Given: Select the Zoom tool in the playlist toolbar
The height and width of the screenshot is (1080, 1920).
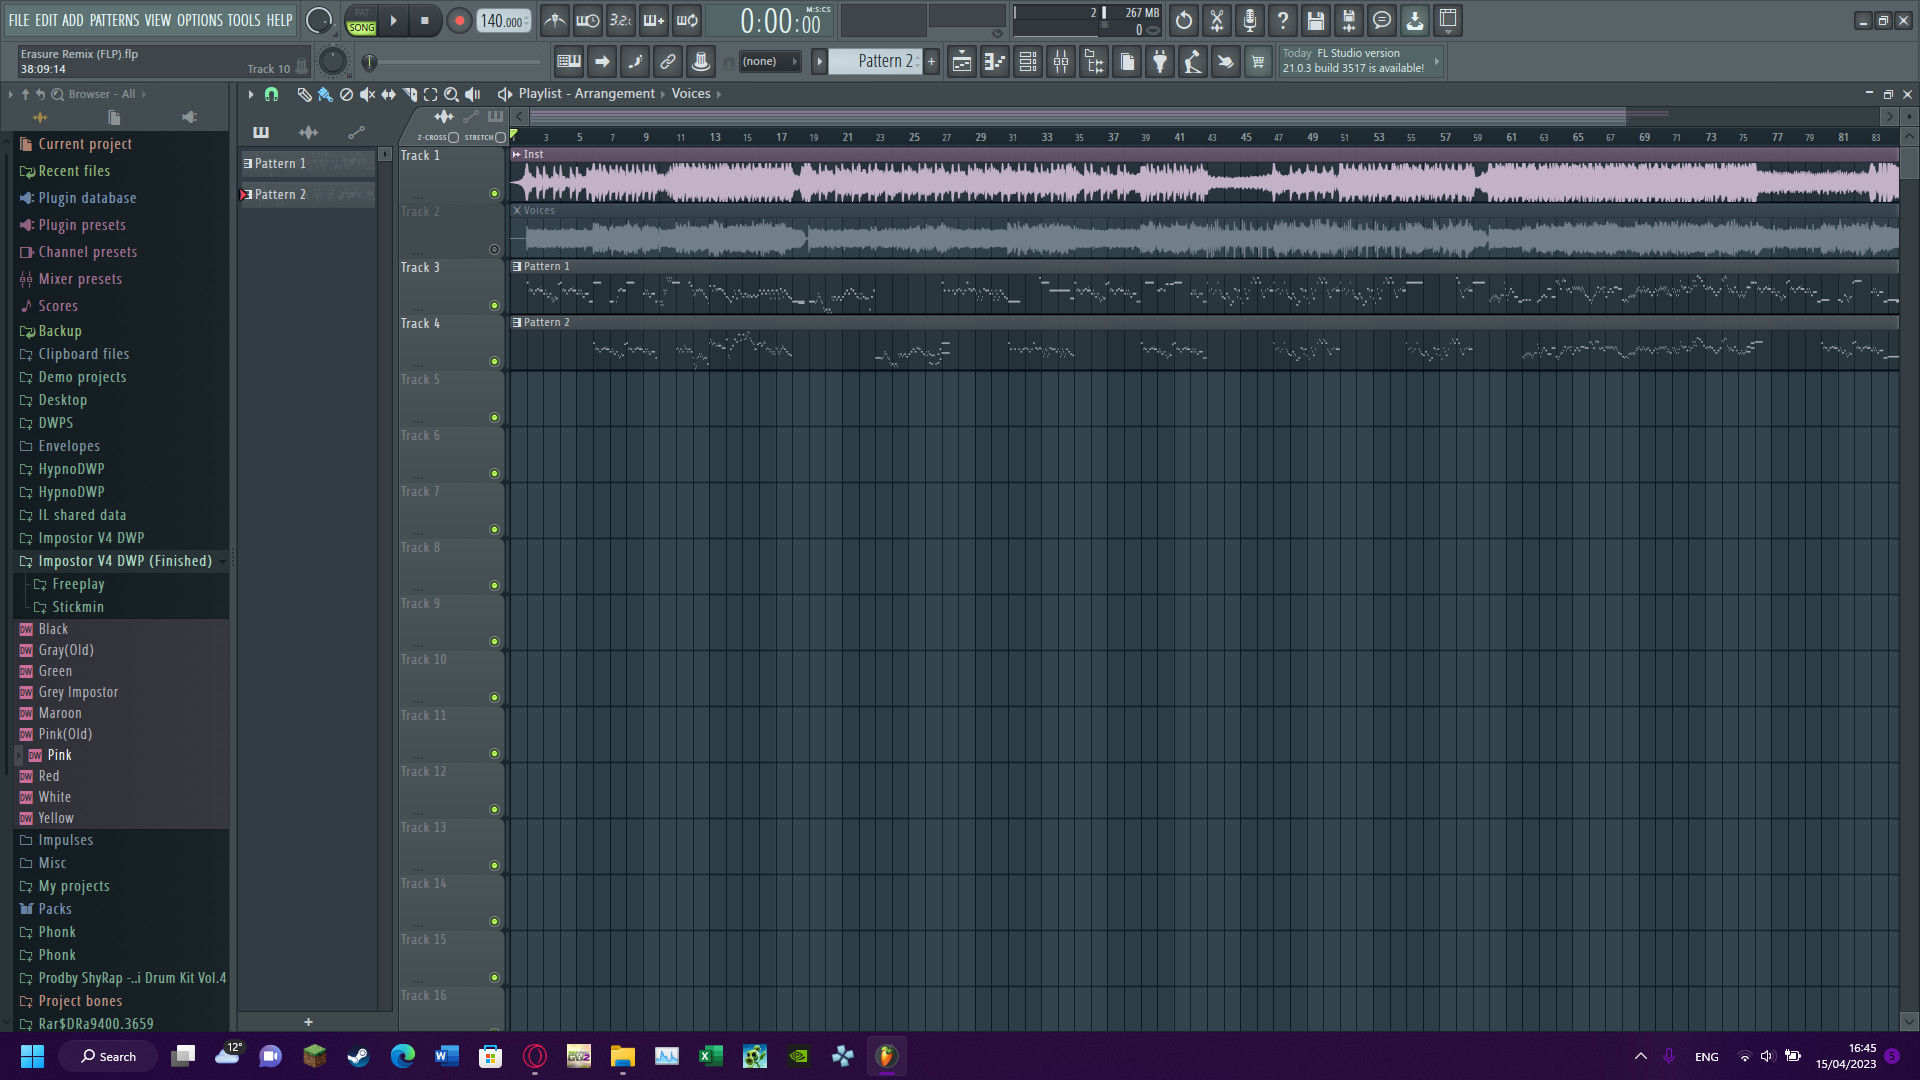Looking at the screenshot, I should coord(451,94).
